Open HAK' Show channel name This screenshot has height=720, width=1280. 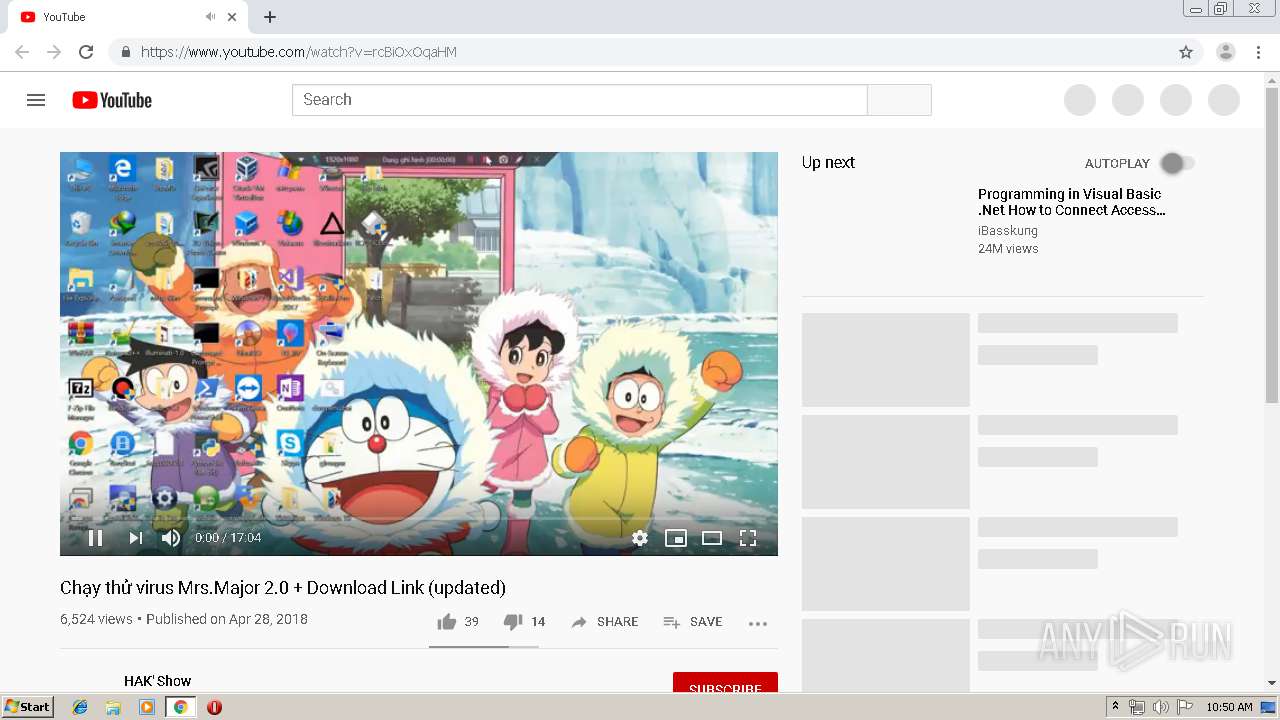point(158,681)
